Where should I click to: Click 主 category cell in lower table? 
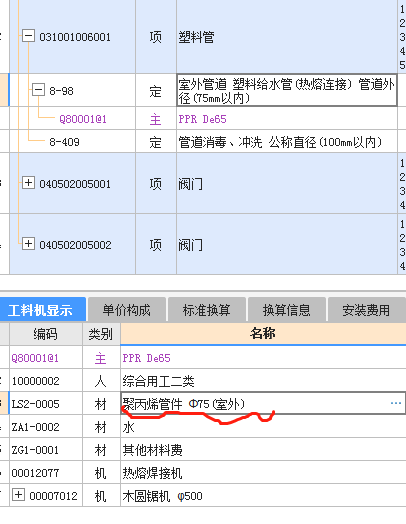(x=101, y=358)
